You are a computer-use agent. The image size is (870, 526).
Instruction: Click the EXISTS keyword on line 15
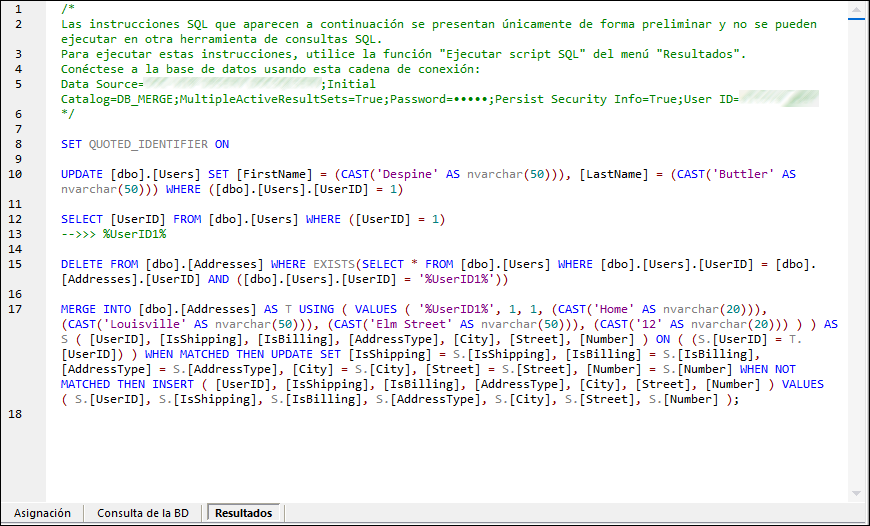[x=335, y=264]
